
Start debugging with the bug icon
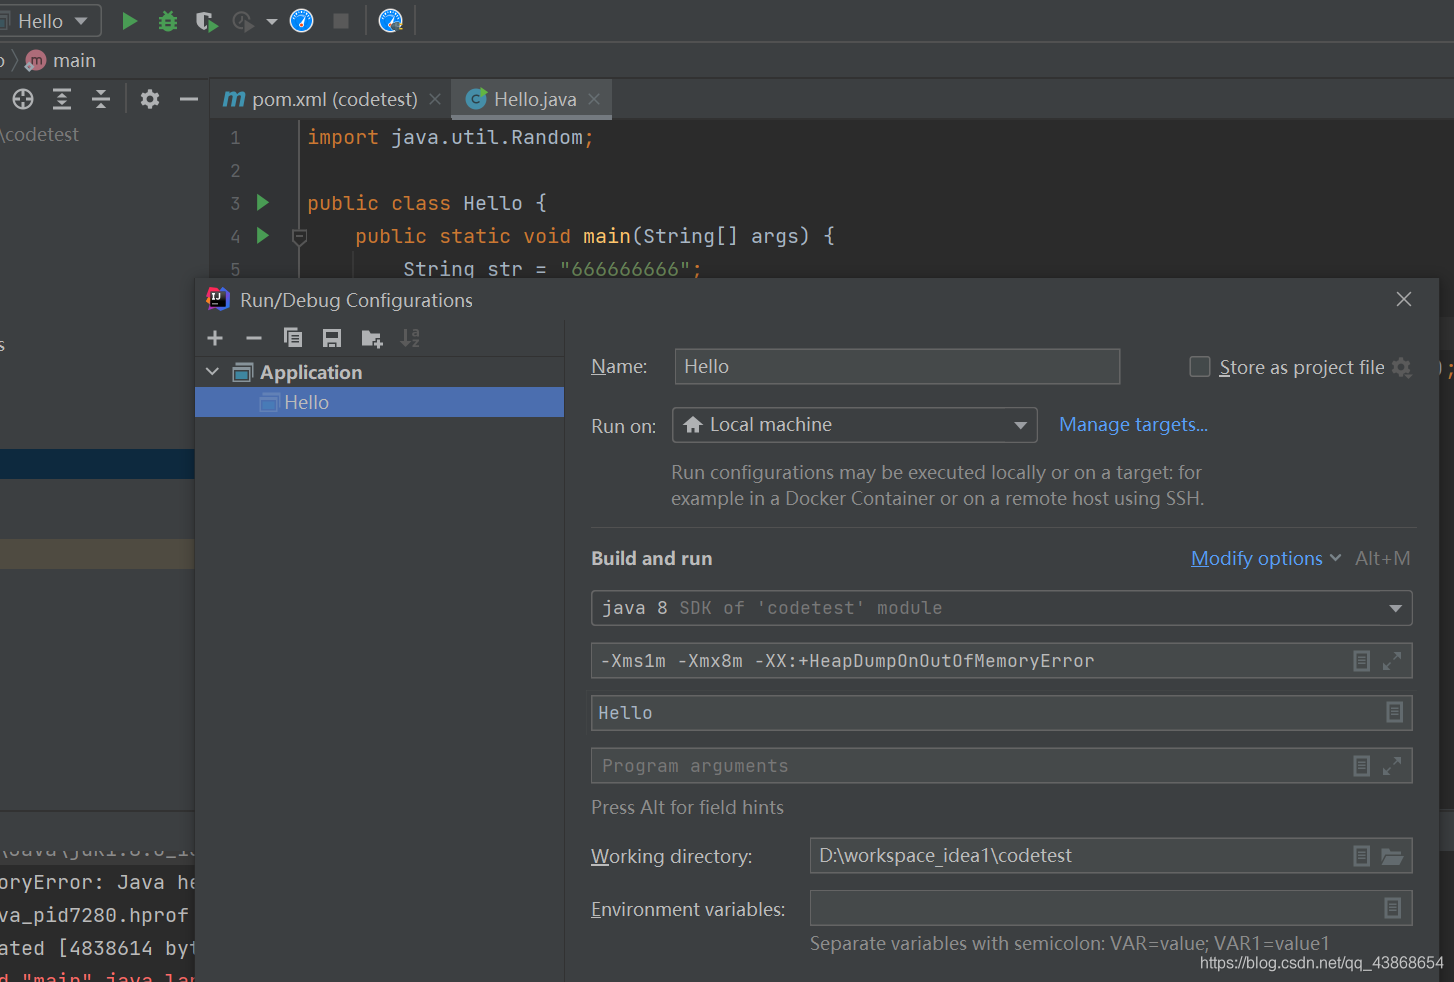click(x=168, y=21)
